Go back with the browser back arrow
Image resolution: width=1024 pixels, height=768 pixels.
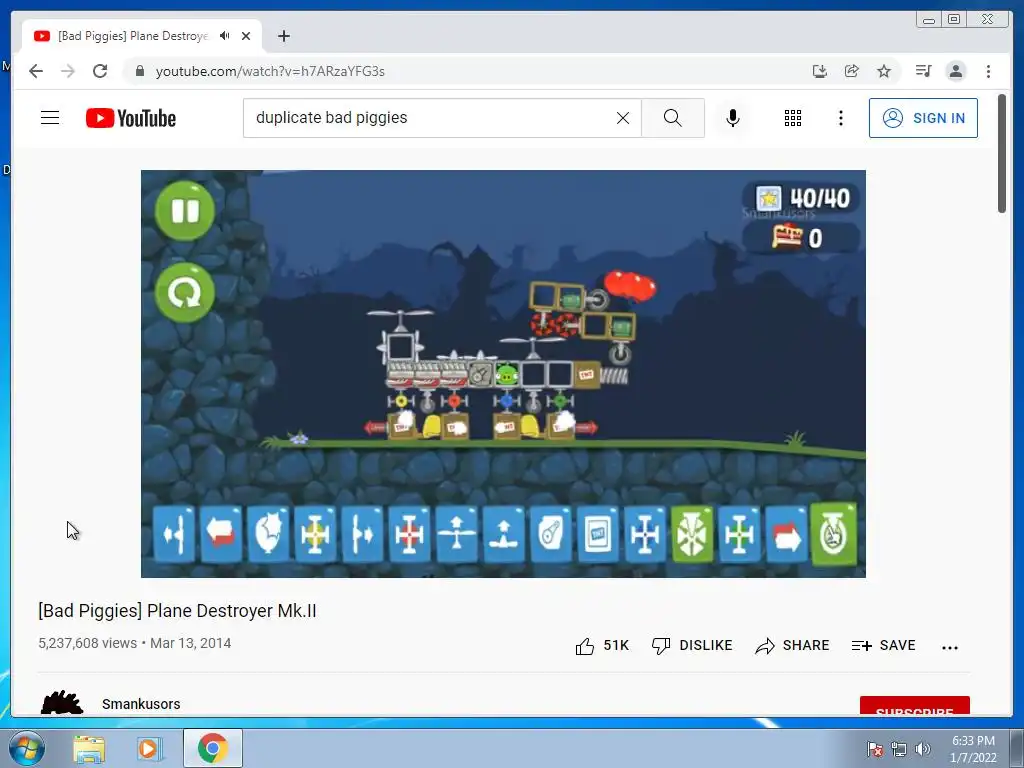point(36,71)
